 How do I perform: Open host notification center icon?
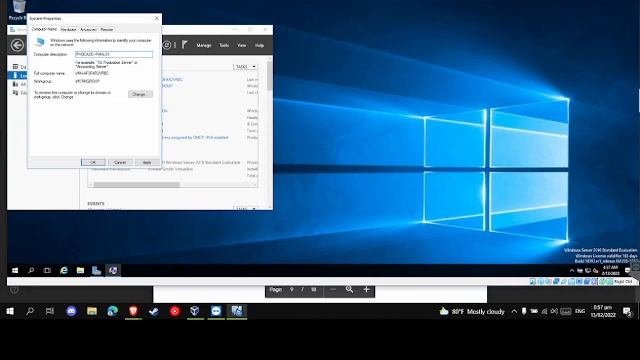point(627,311)
